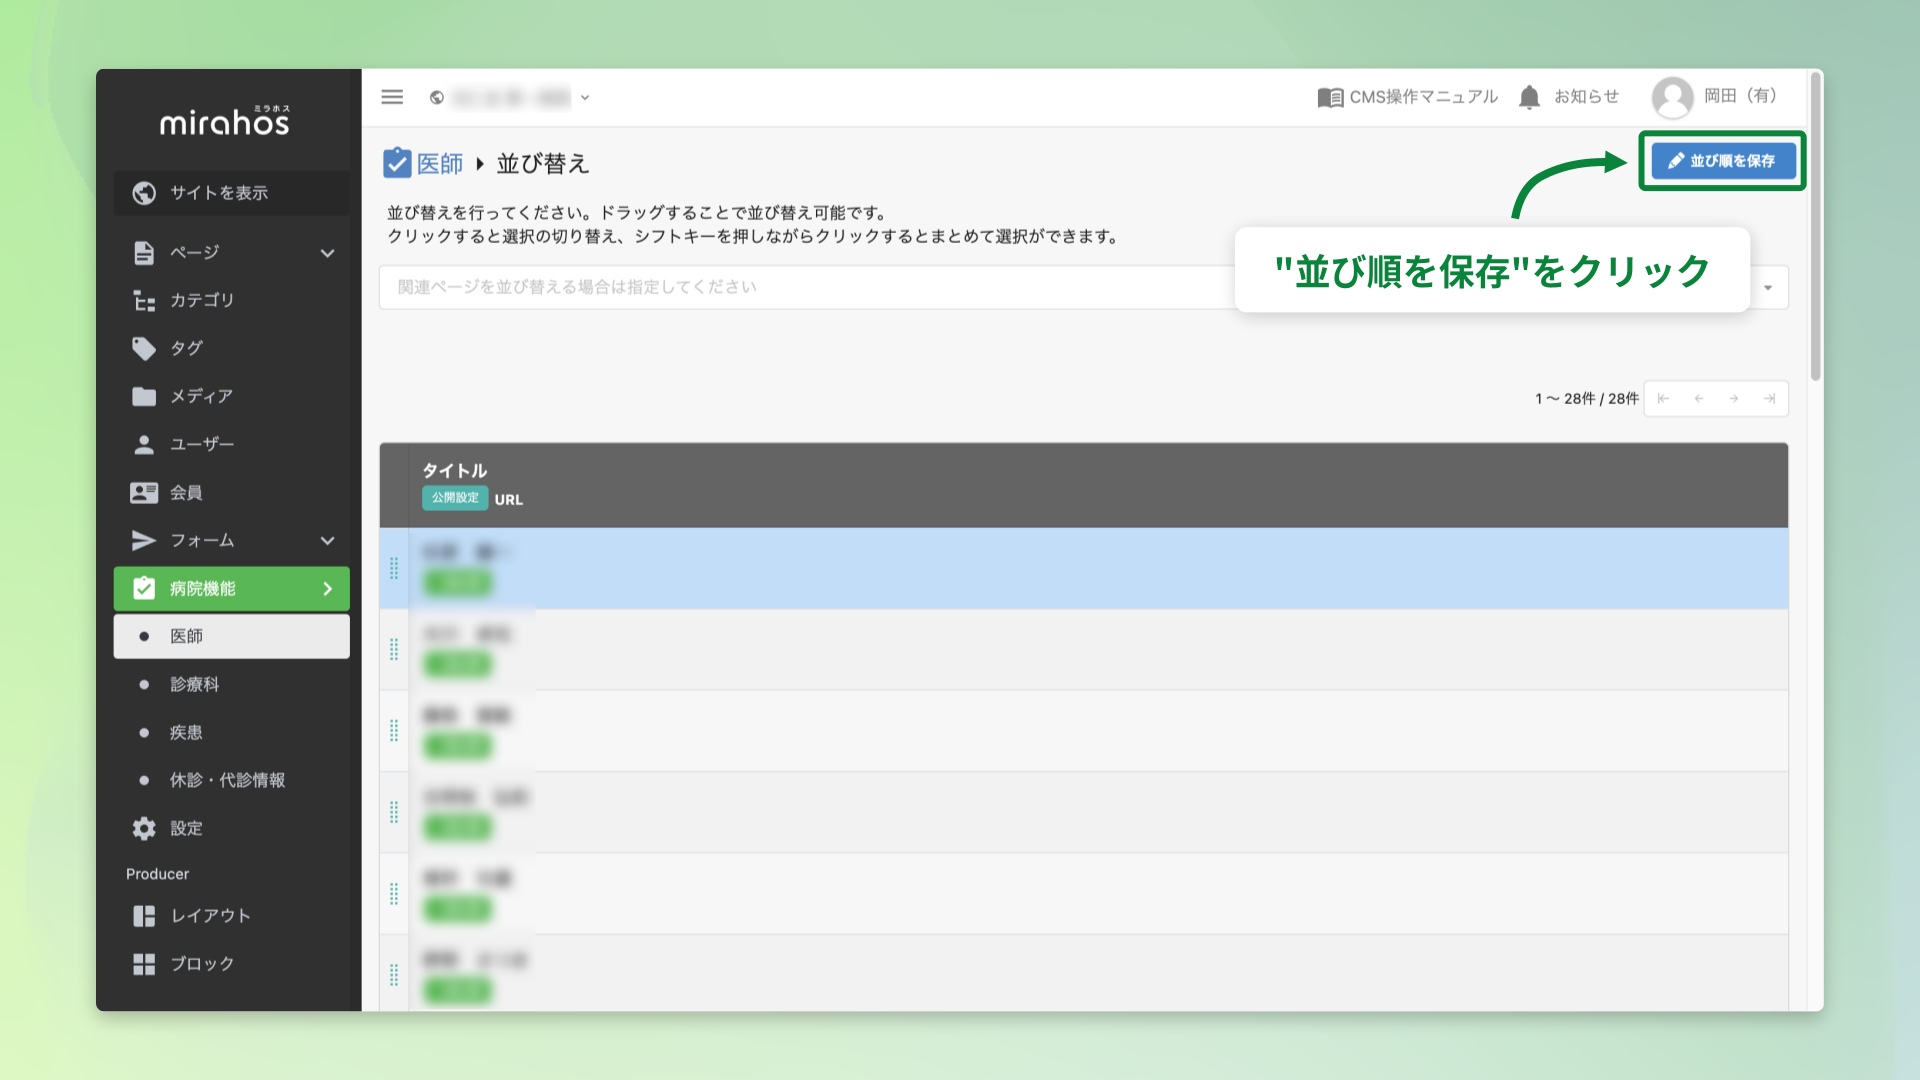Click the ブロック grid icon
Viewport: 1920px width, 1080px height.
[144, 964]
